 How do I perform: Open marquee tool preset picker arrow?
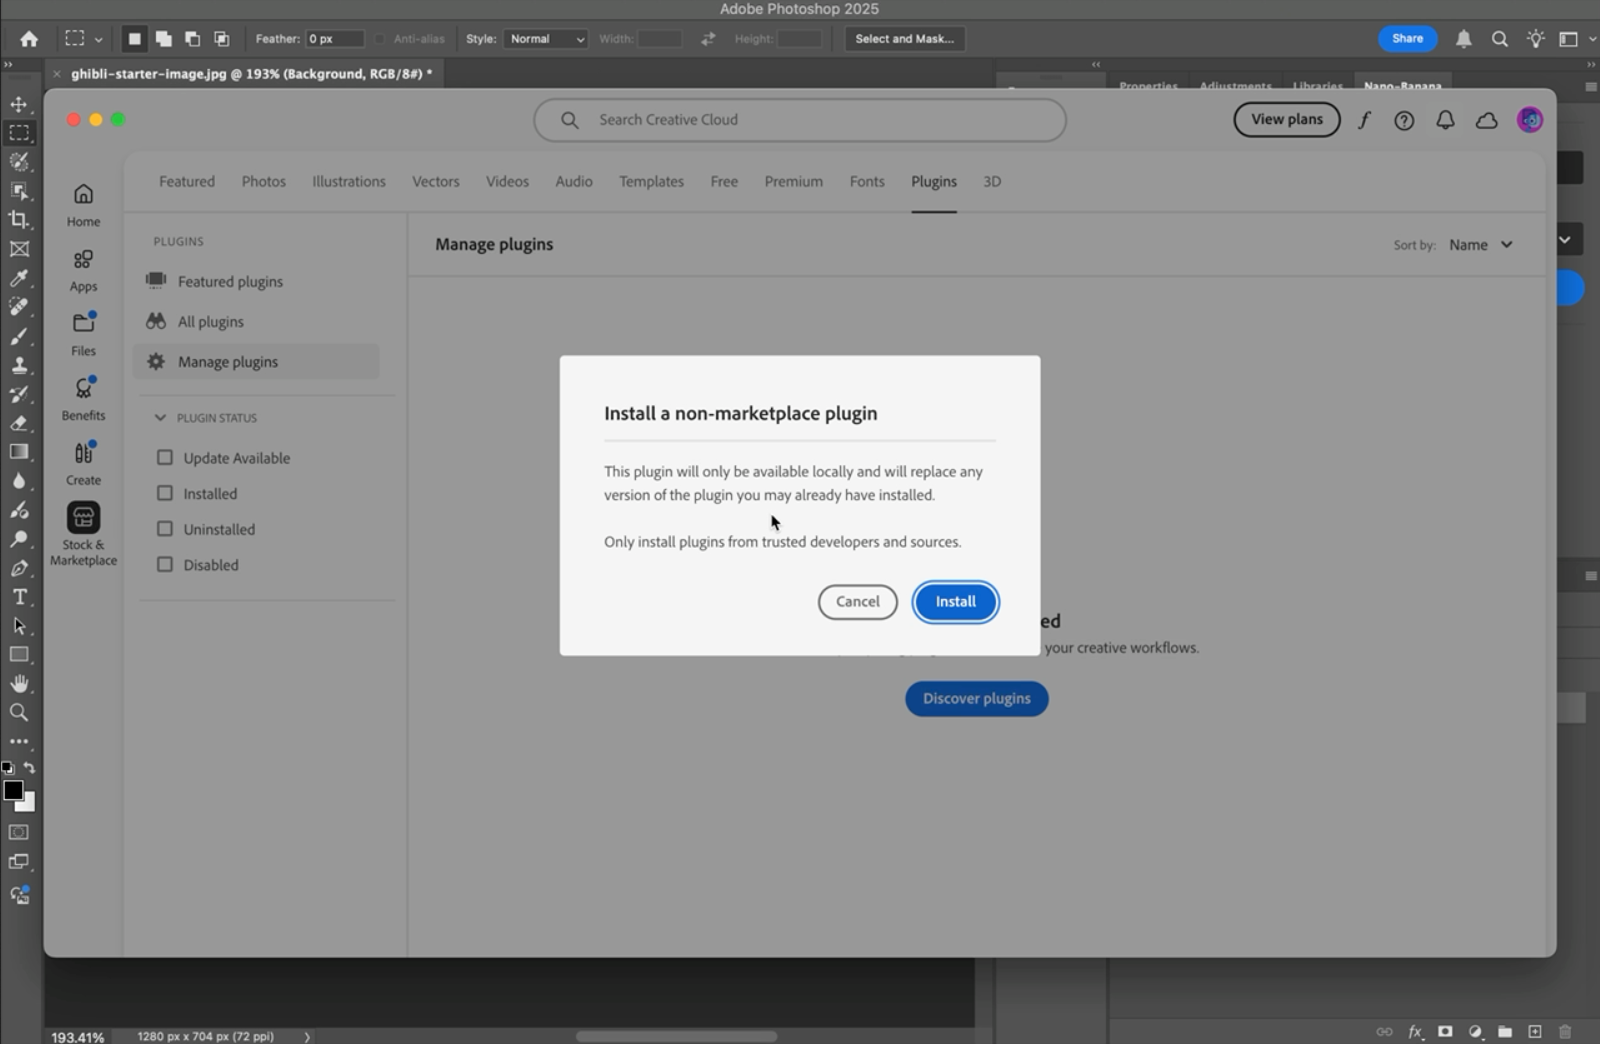click(98, 40)
